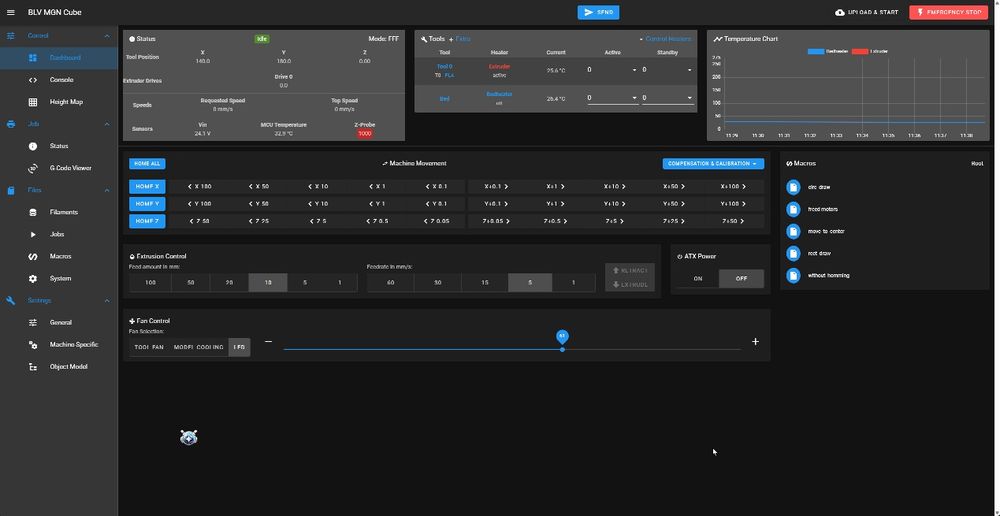Select the 50 mm feed amount

tap(190, 283)
